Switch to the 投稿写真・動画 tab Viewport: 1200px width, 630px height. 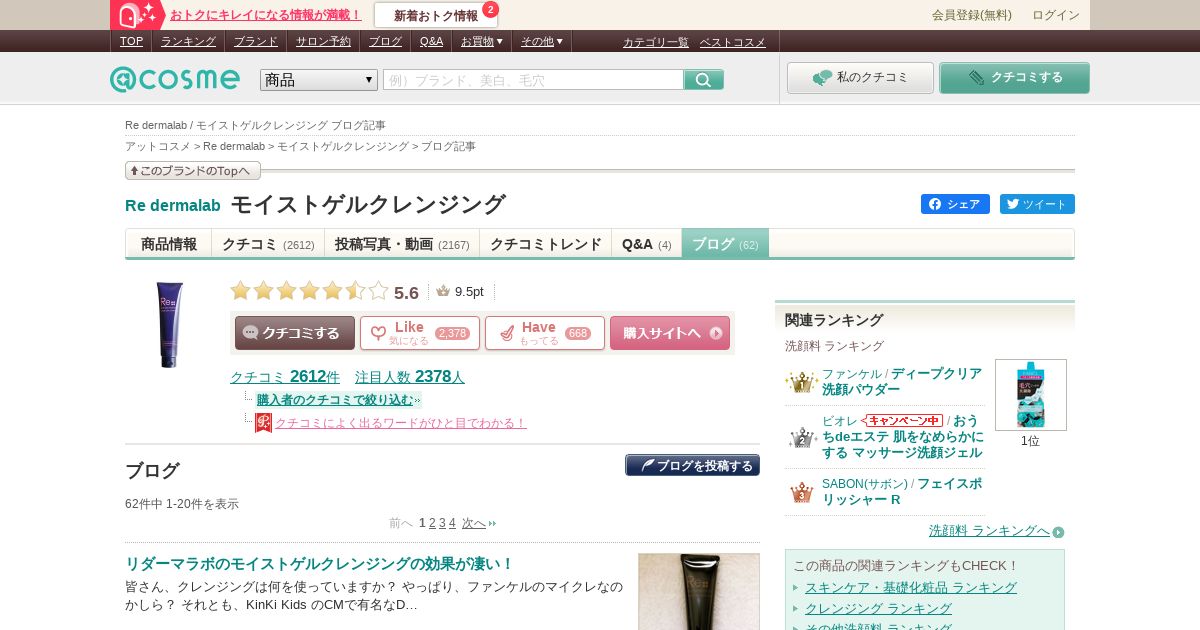pos(402,244)
